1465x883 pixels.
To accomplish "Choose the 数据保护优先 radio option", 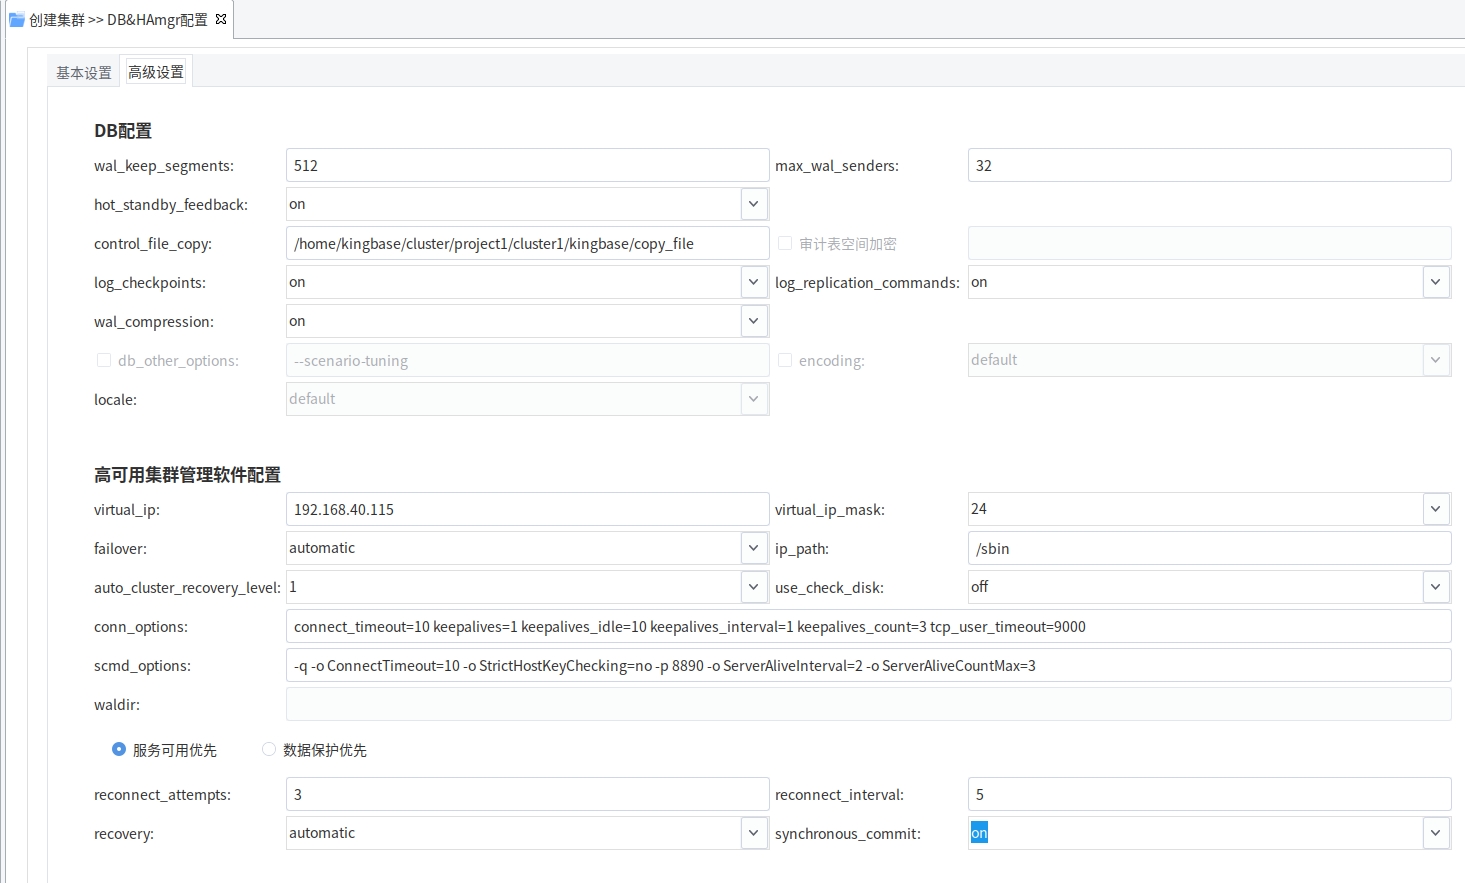I will (x=269, y=749).
